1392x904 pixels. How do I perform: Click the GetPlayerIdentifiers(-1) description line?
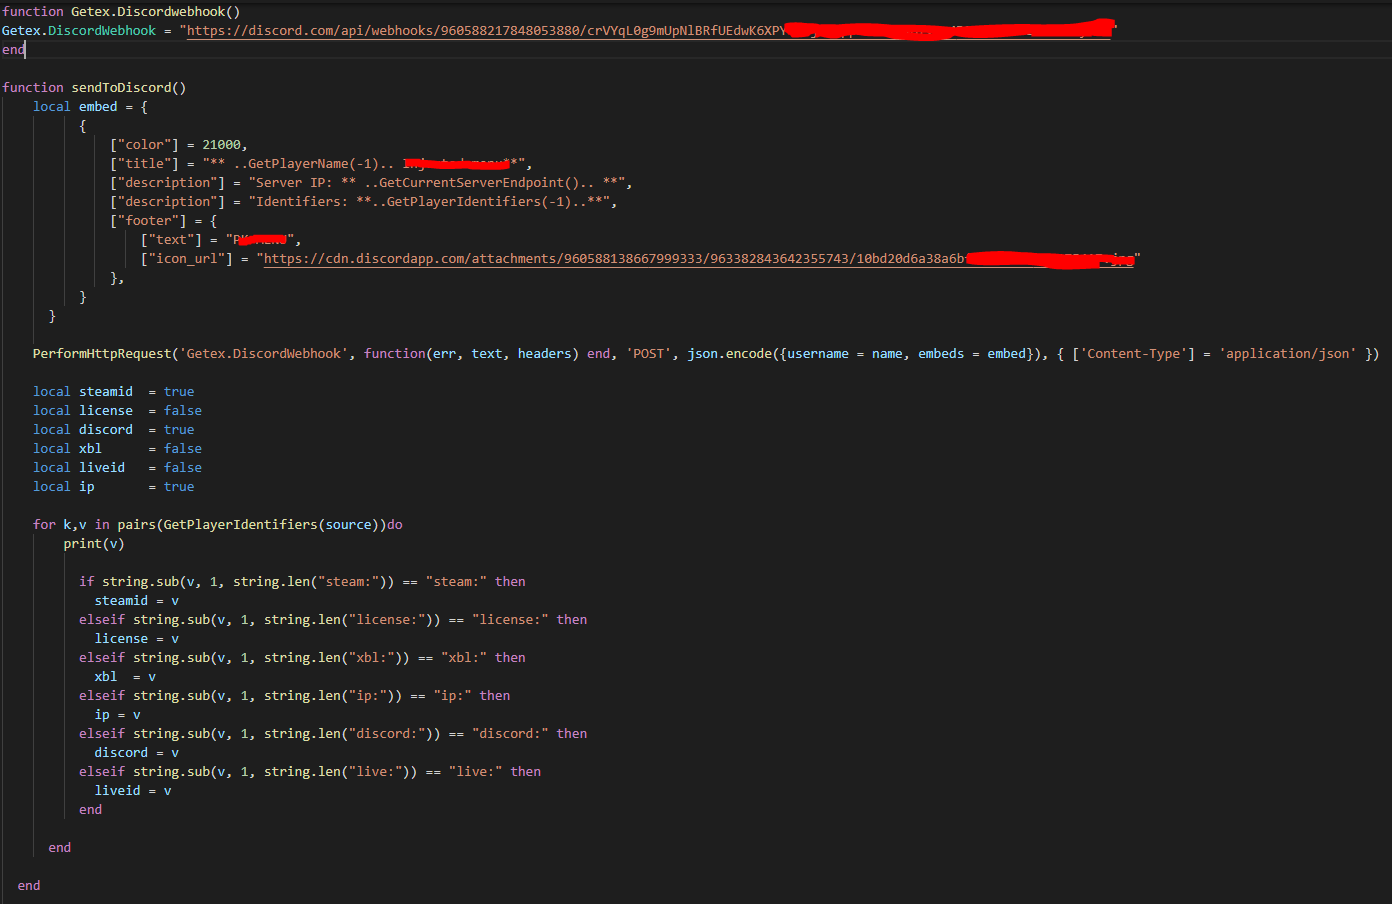click(x=363, y=202)
